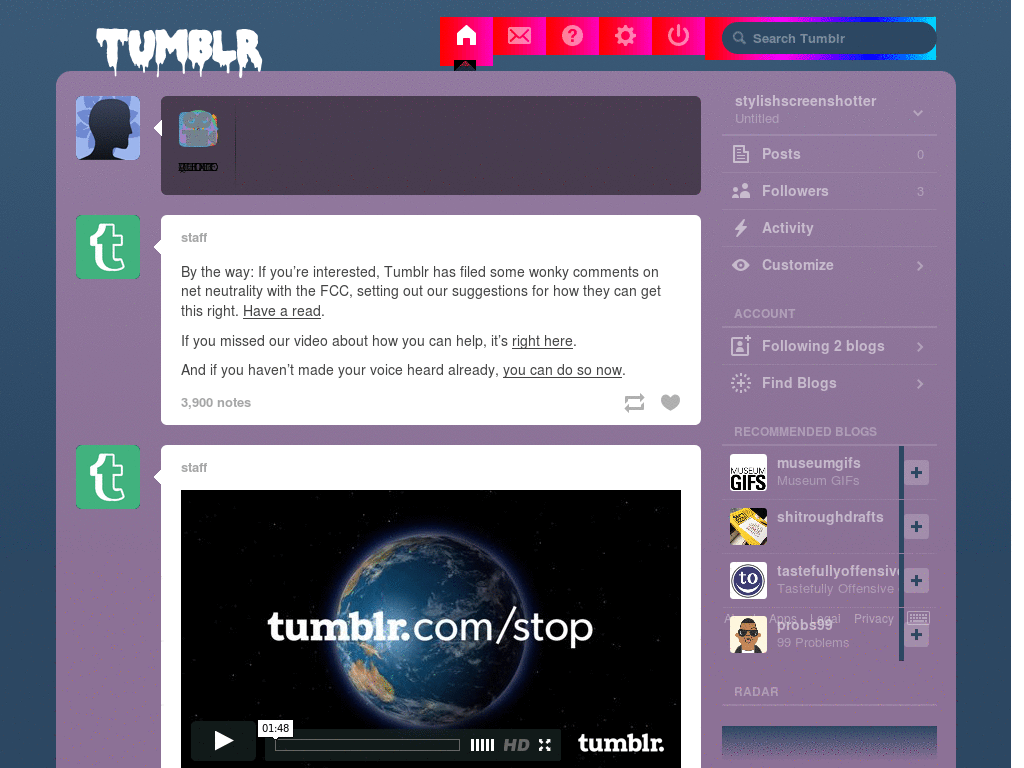Image resolution: width=1024 pixels, height=768 pixels.
Task: Click the museumgifs blog name
Action: click(818, 463)
